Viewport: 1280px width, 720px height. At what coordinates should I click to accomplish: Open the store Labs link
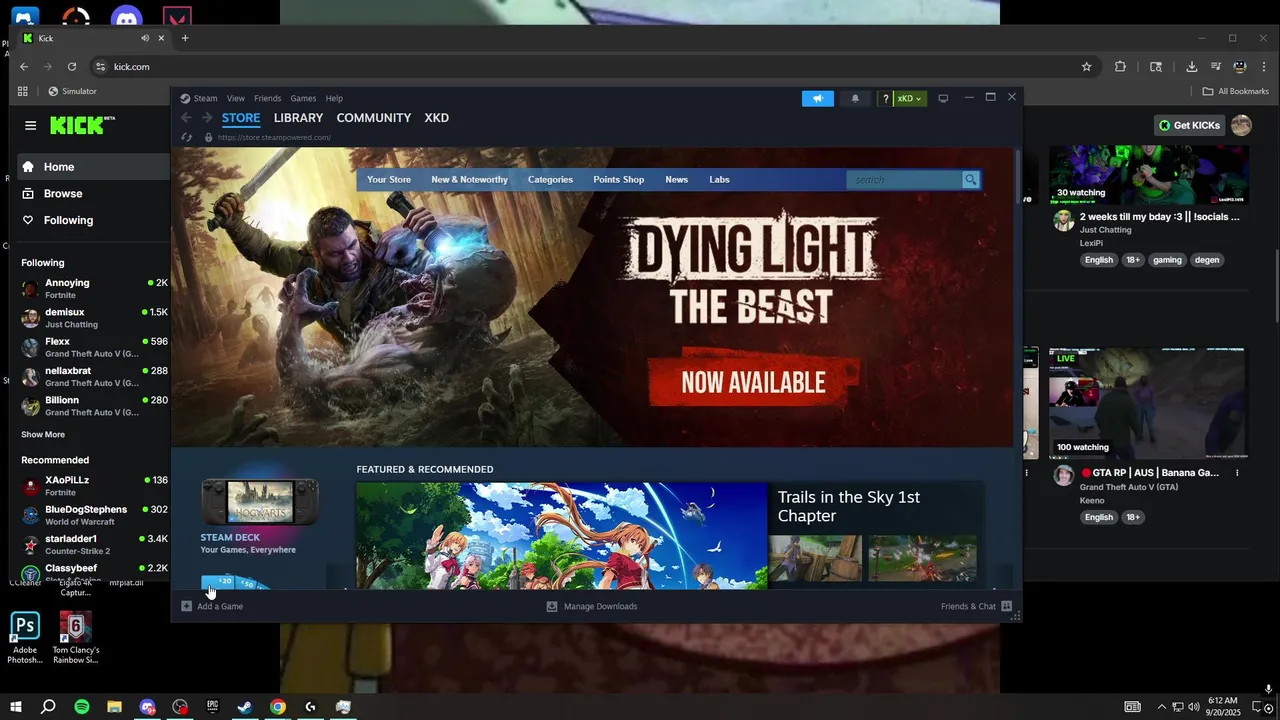719,180
